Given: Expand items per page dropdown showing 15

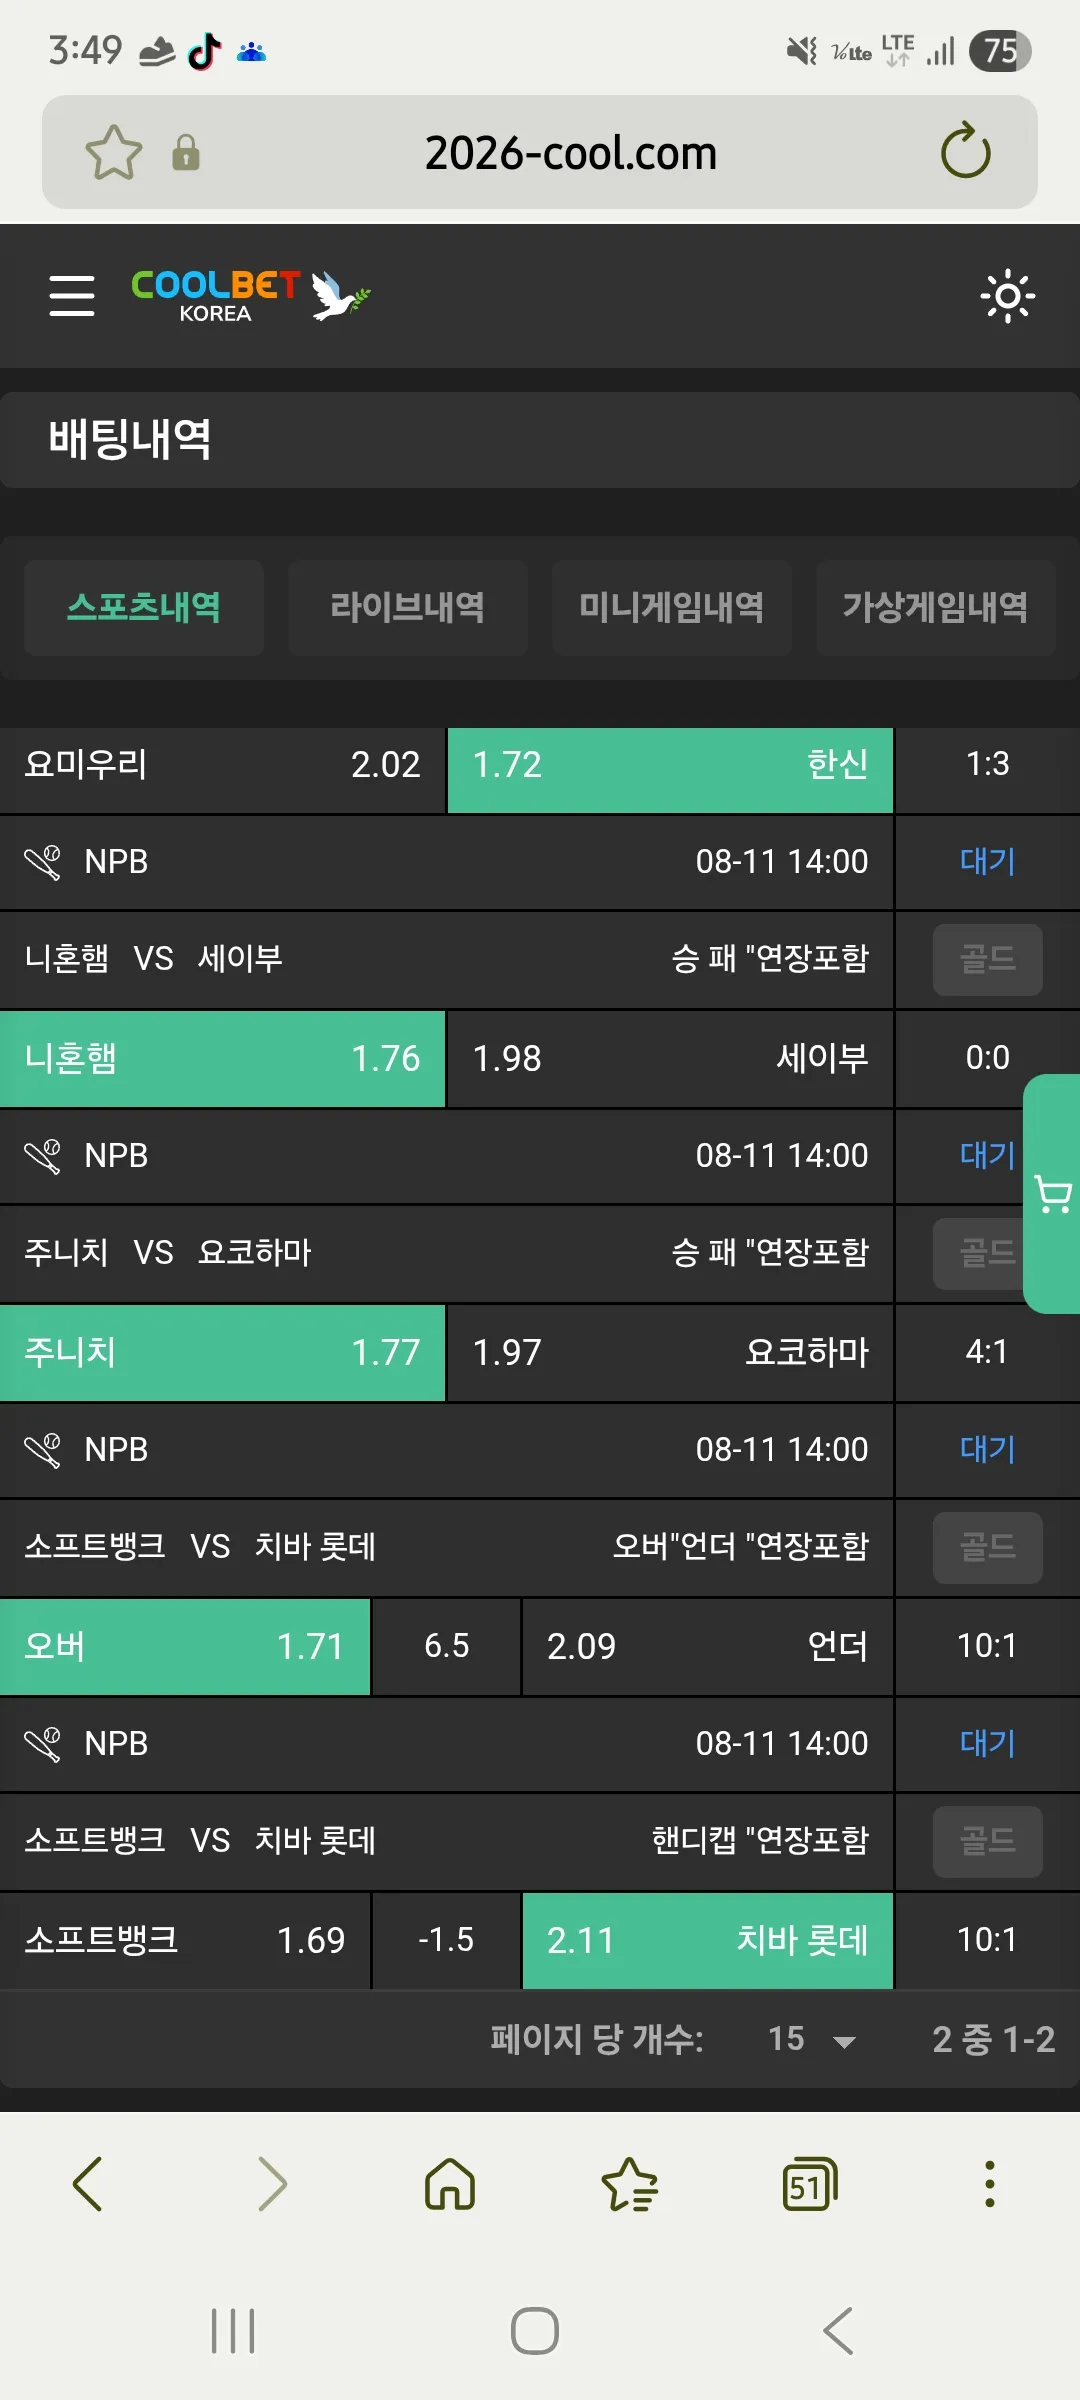Looking at the screenshot, I should tap(812, 2039).
